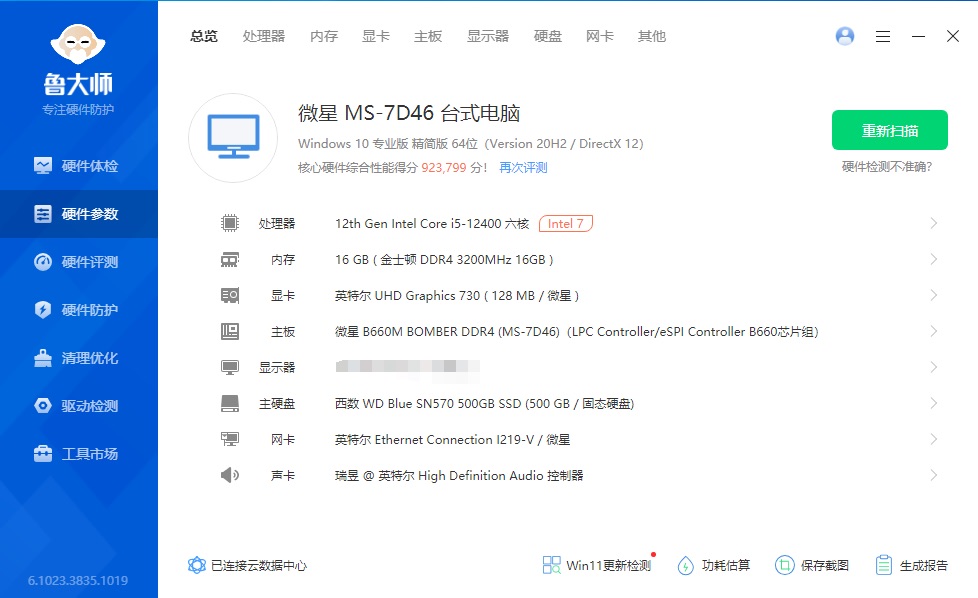The height and width of the screenshot is (598, 978).
Task: Switch to the 显卡 tab
Action: (376, 36)
